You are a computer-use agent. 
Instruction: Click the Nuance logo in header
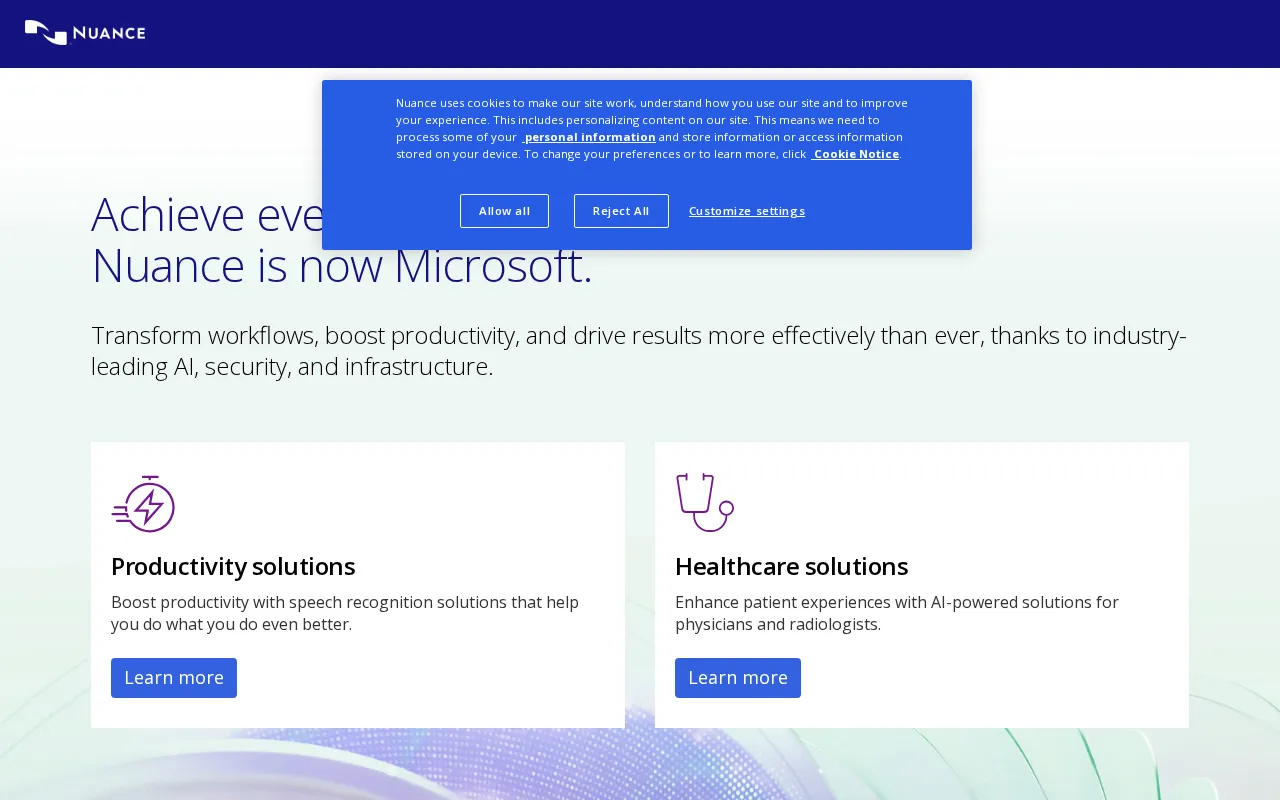tap(85, 33)
